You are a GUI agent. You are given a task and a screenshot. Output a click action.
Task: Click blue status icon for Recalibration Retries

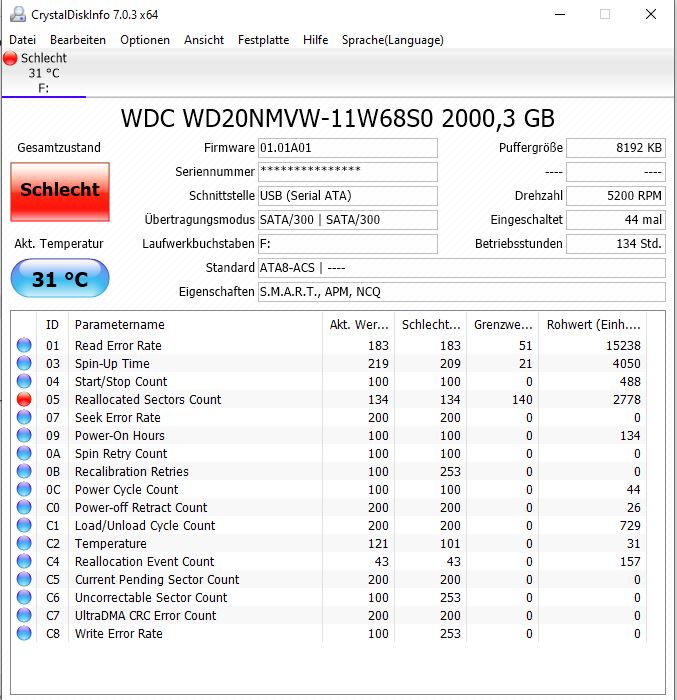click(24, 471)
